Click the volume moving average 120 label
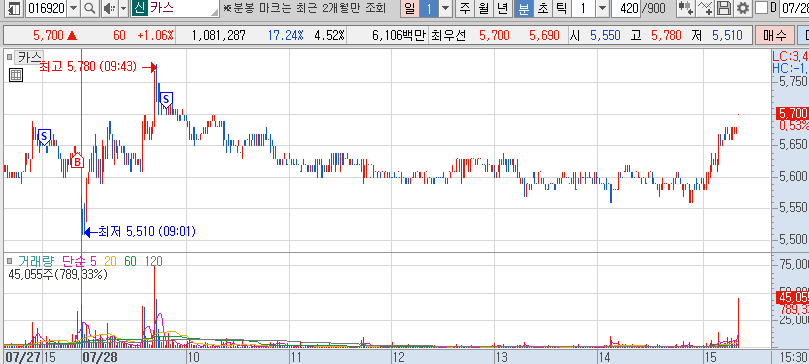809x364 pixels. click(x=154, y=261)
